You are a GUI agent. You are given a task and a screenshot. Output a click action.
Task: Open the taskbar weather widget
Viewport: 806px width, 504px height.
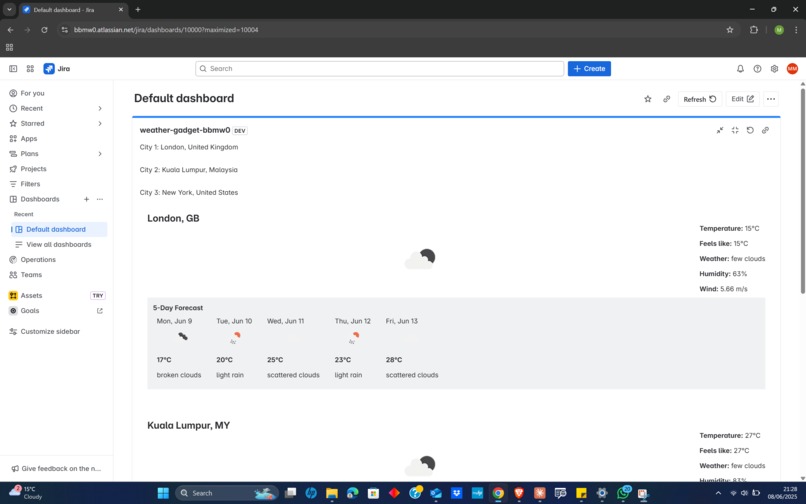pos(26,493)
